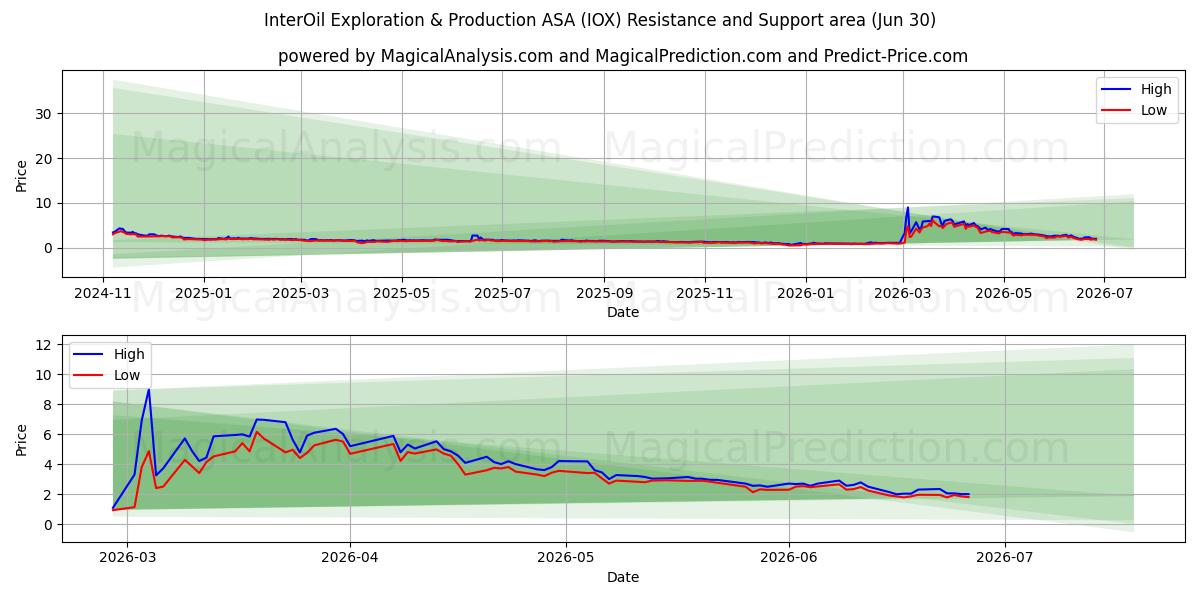
Task: Click the March 2026 price spike peak in top chart
Action: (908, 208)
